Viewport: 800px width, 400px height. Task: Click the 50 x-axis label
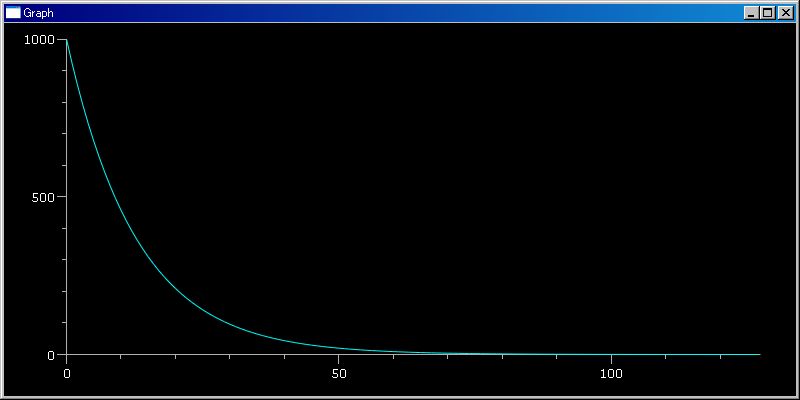[x=339, y=373]
